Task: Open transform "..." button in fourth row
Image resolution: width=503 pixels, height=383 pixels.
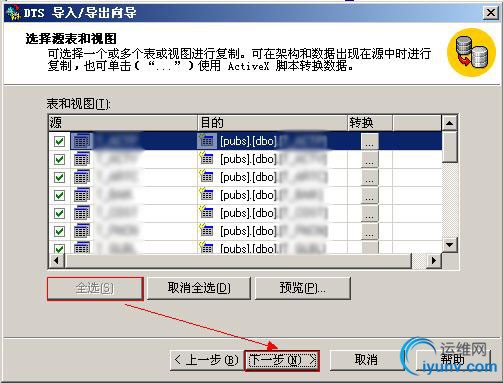Action: [370, 195]
